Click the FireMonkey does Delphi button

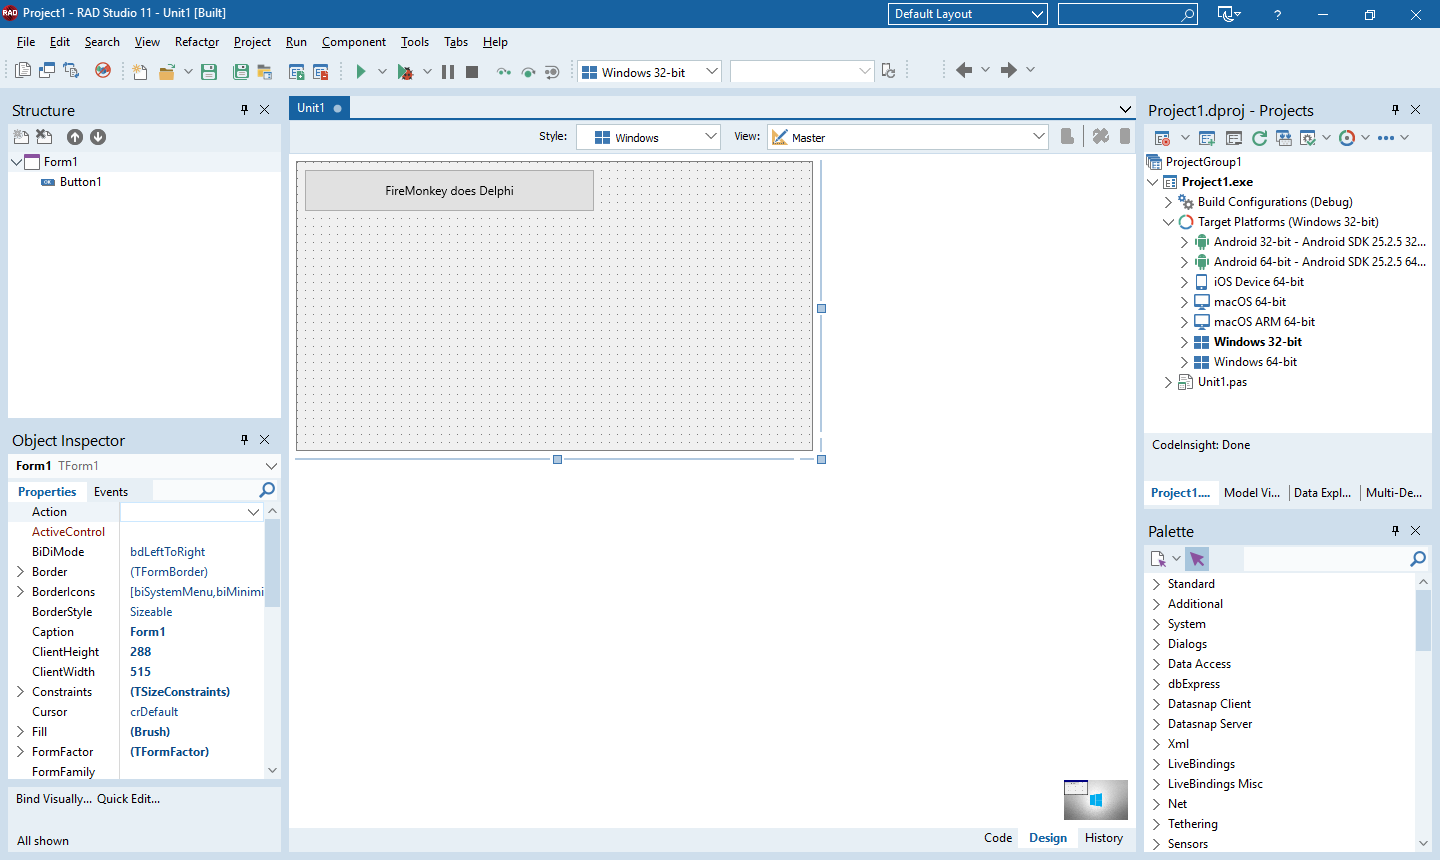pos(449,190)
